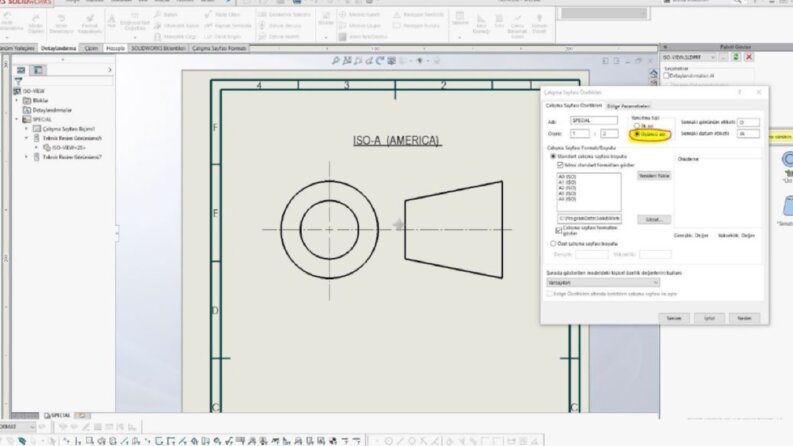The width and height of the screenshot is (793, 446).
Task: Click the second scale value field
Action: [x=609, y=133]
